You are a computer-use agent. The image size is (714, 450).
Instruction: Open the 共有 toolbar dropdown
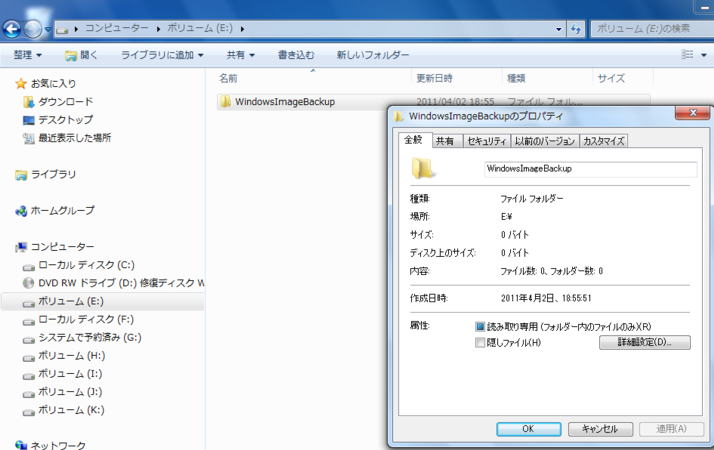point(241,55)
